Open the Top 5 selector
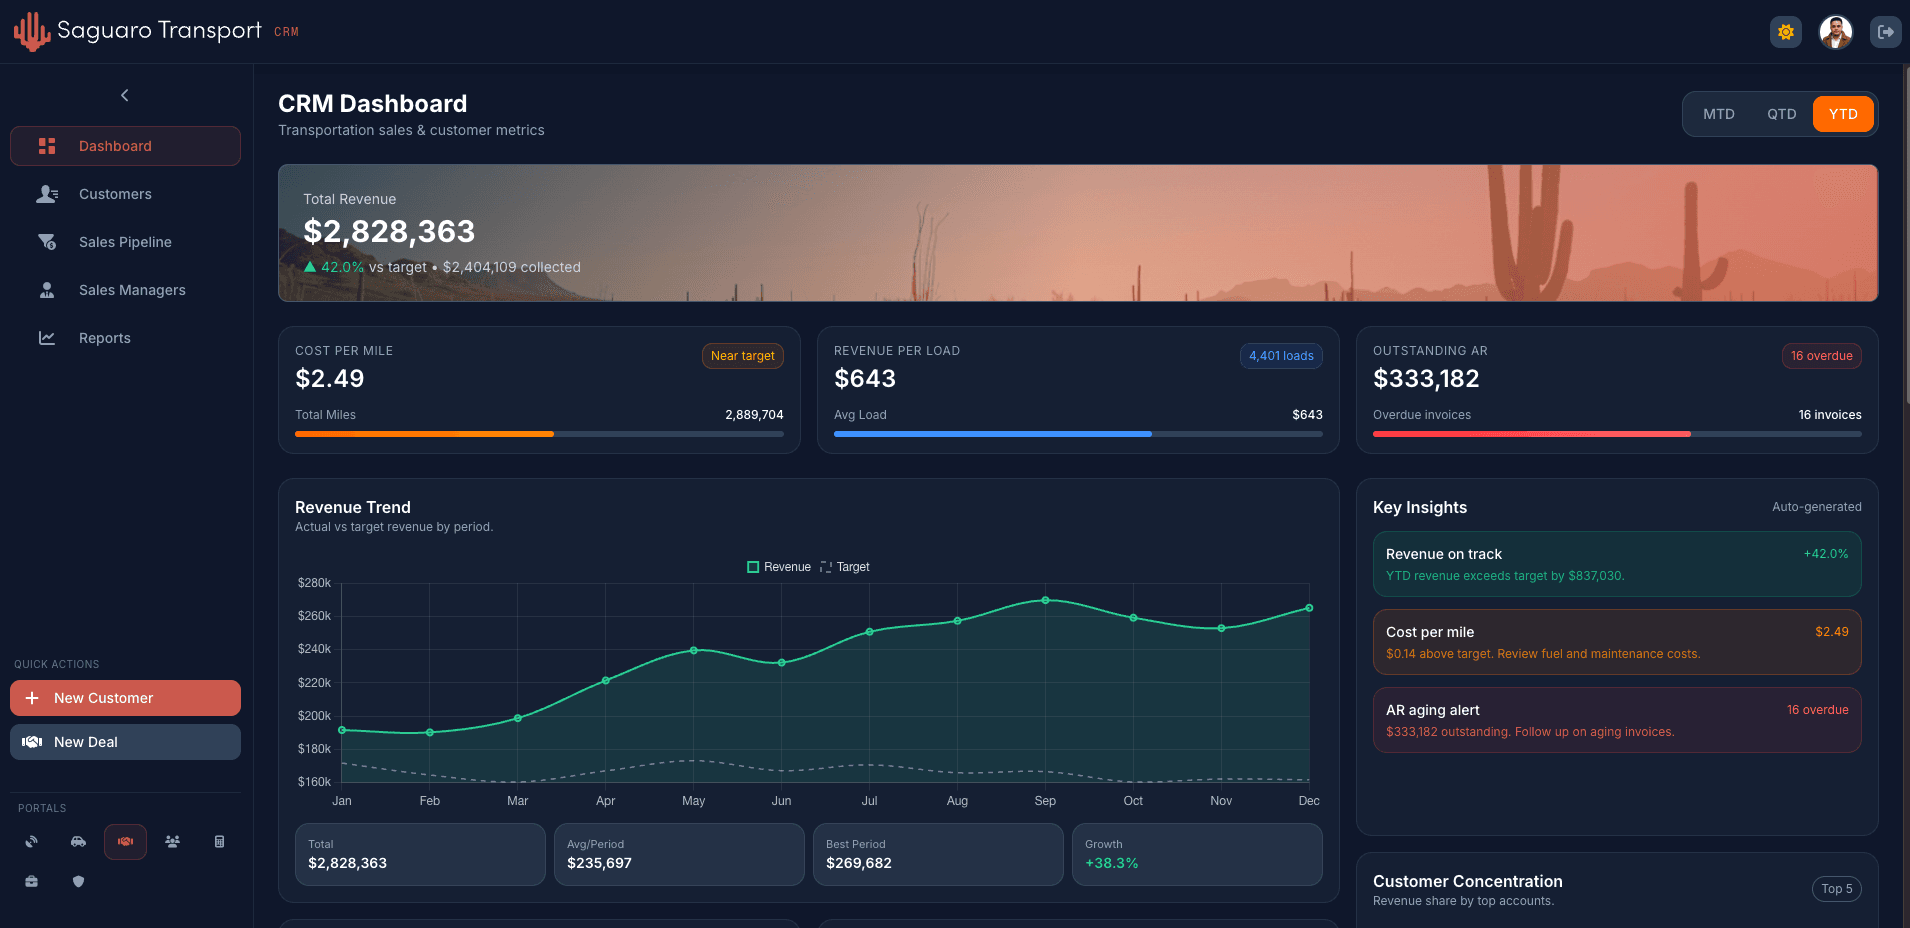The width and height of the screenshot is (1910, 928). [1836, 889]
